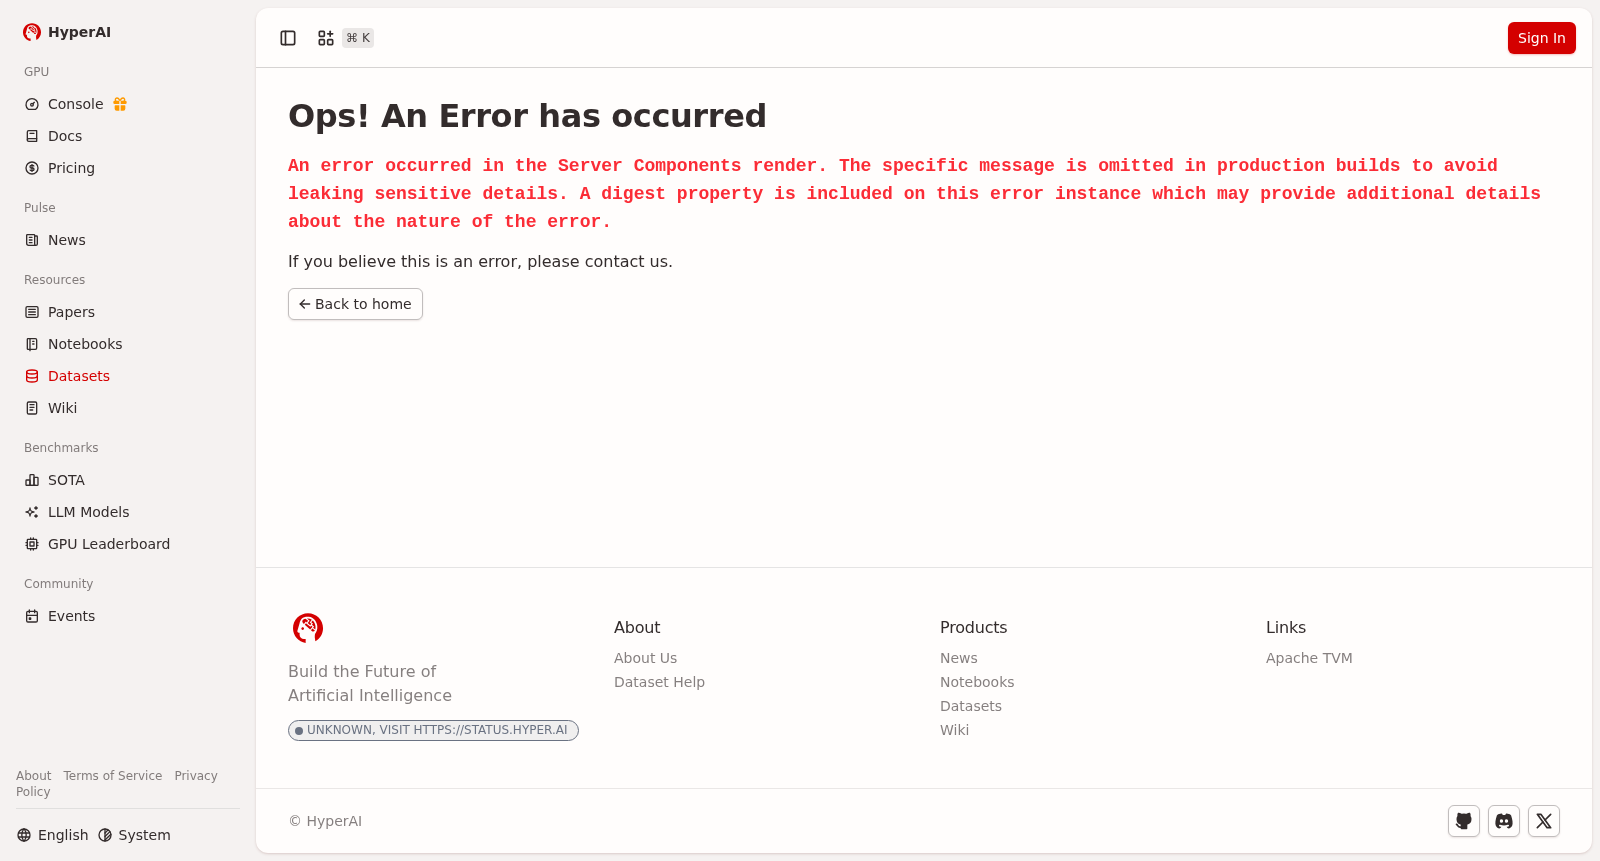Click the Papers document icon
Screen dimensions: 1600x861
pos(32,312)
